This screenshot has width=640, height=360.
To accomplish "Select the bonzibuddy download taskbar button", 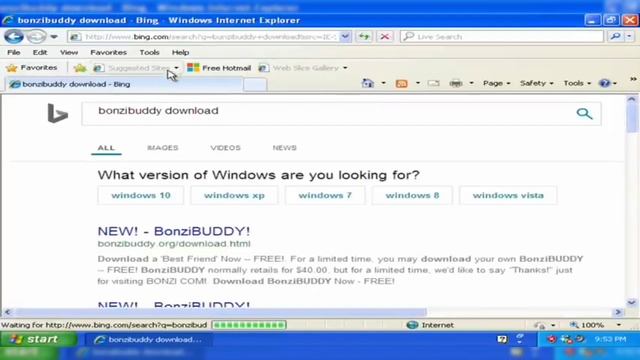I will click(x=149, y=340).
